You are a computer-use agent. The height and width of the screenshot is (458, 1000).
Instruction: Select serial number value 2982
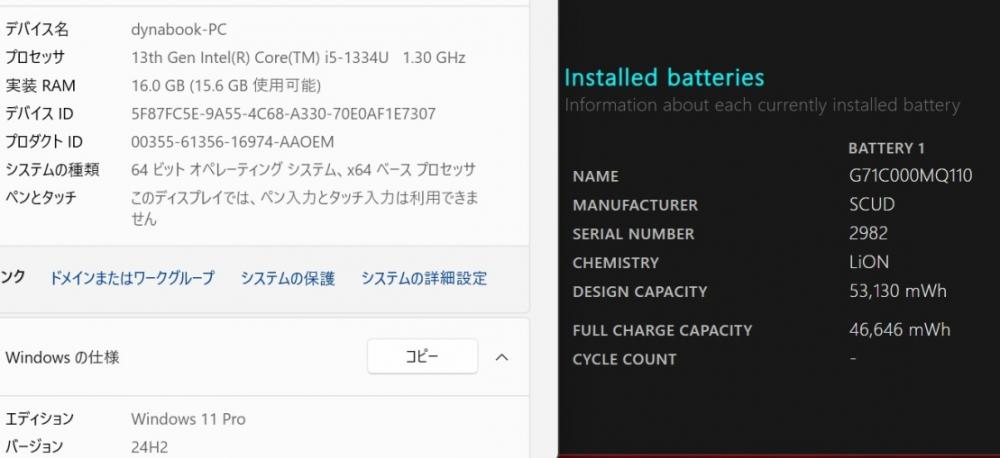point(868,233)
